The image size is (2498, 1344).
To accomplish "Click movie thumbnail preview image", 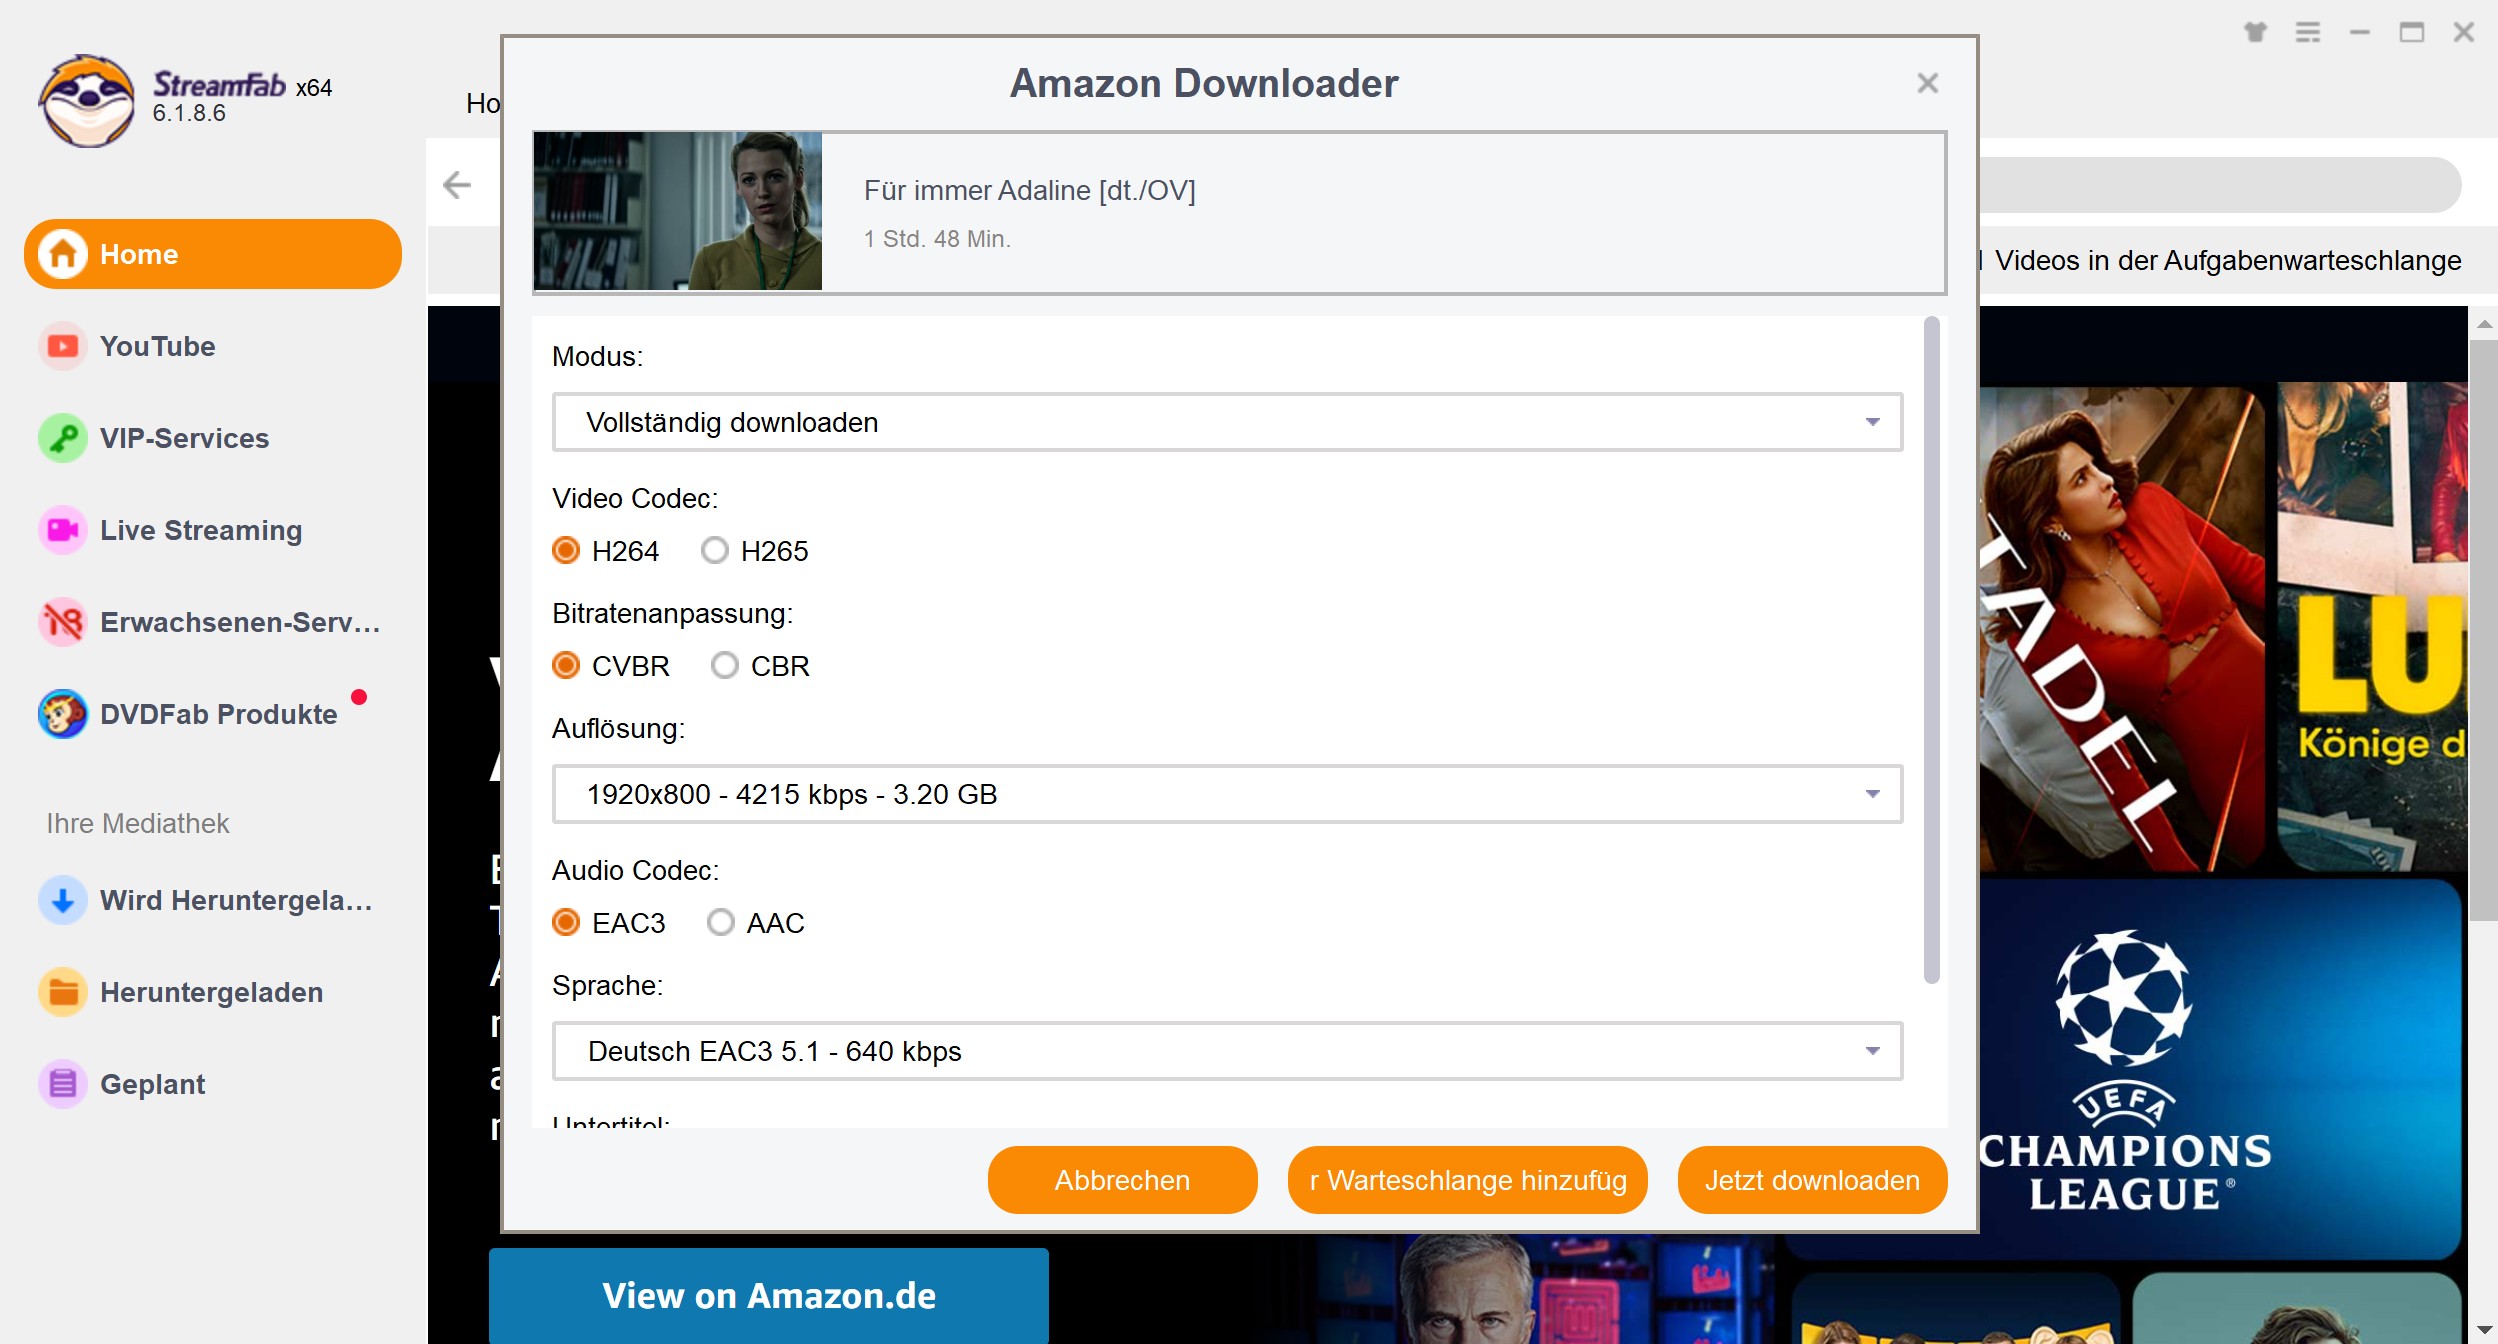I will coord(678,212).
